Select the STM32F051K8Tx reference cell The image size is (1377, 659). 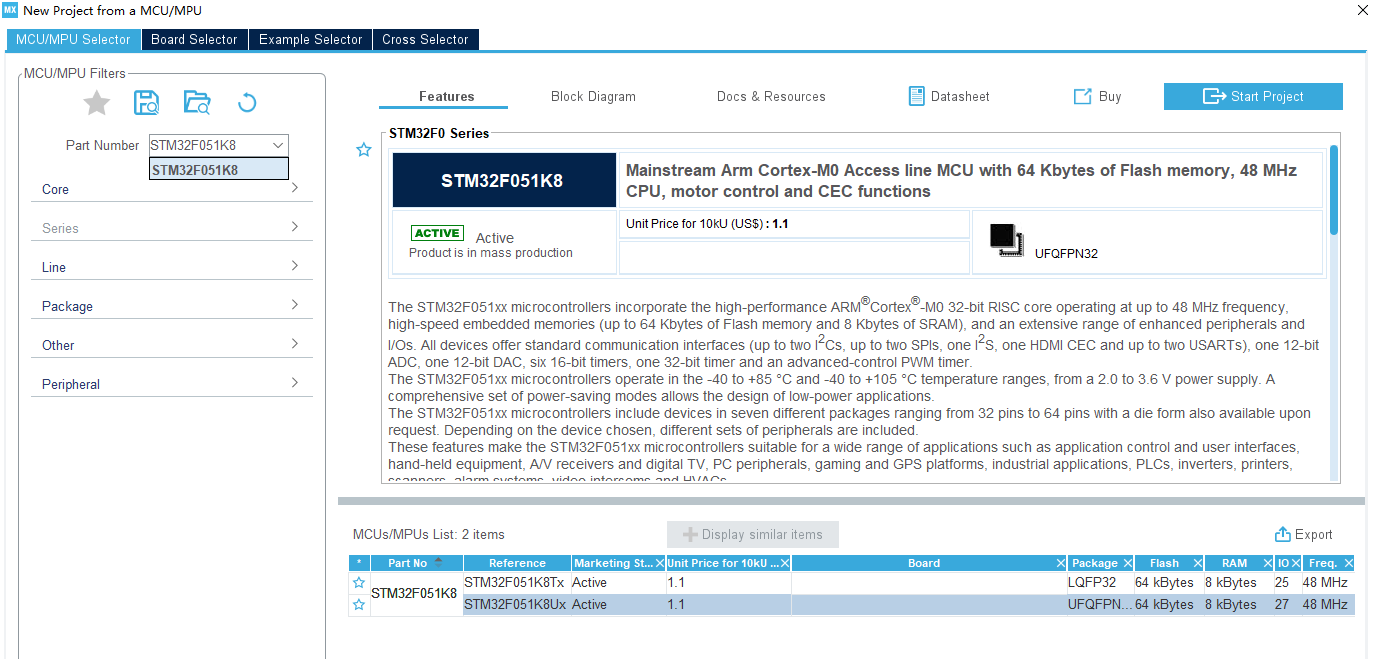coord(517,582)
